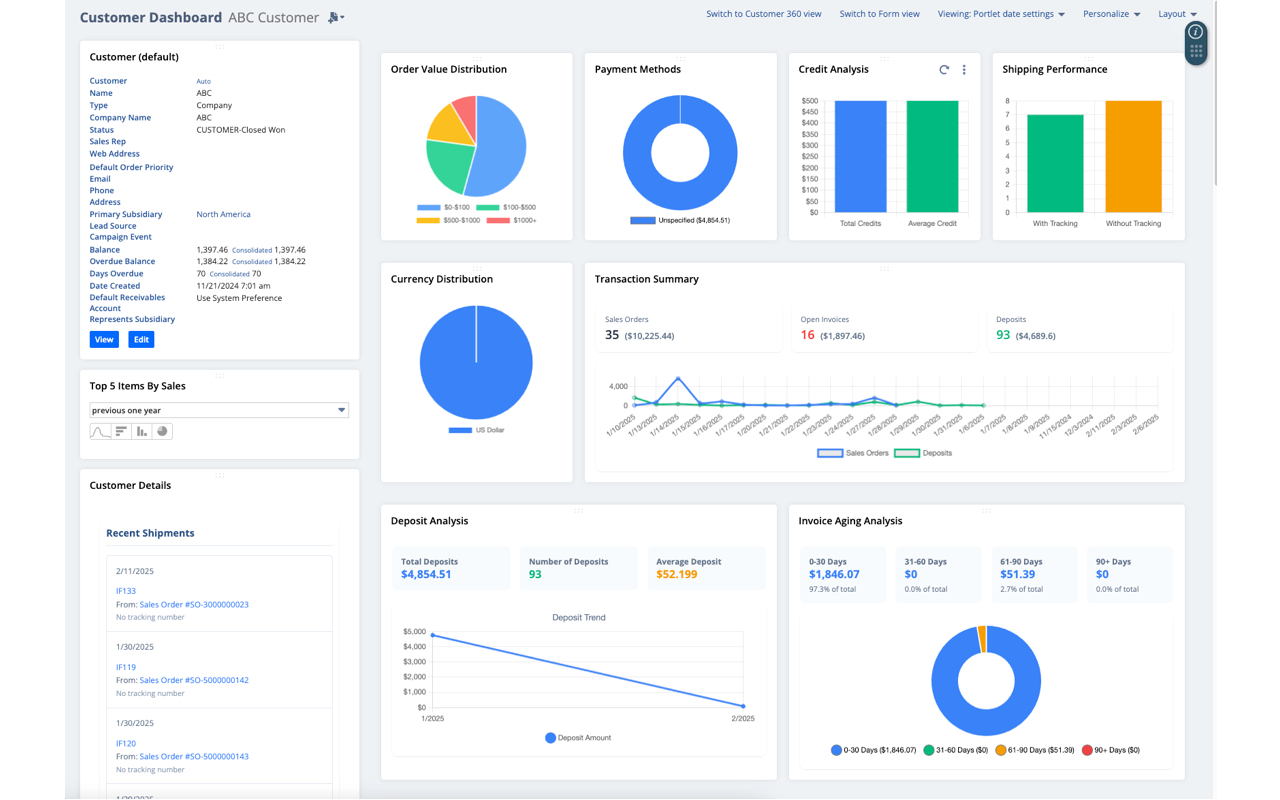
Task: Open the North America subsidiary link
Action: tap(223, 214)
